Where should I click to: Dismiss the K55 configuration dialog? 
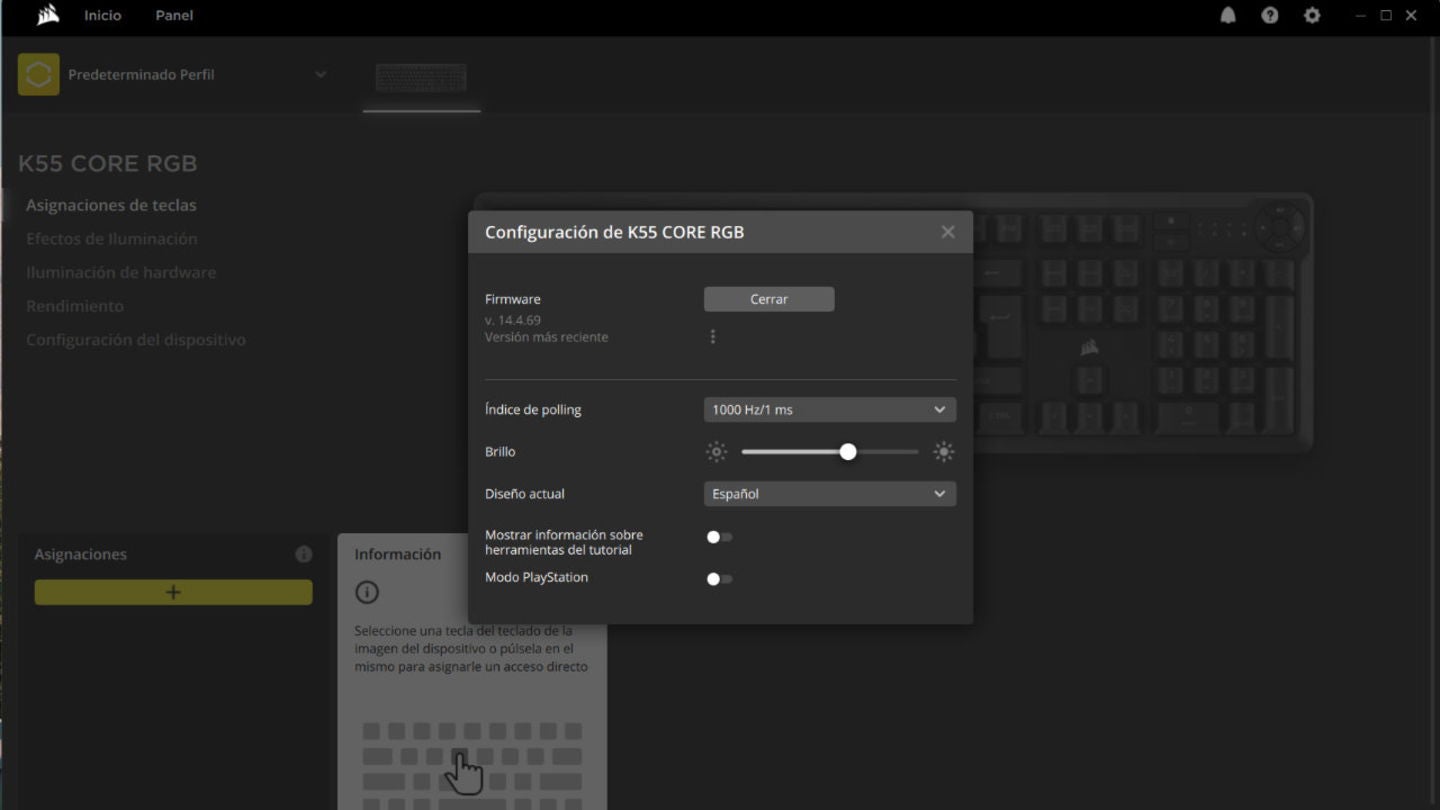click(947, 231)
